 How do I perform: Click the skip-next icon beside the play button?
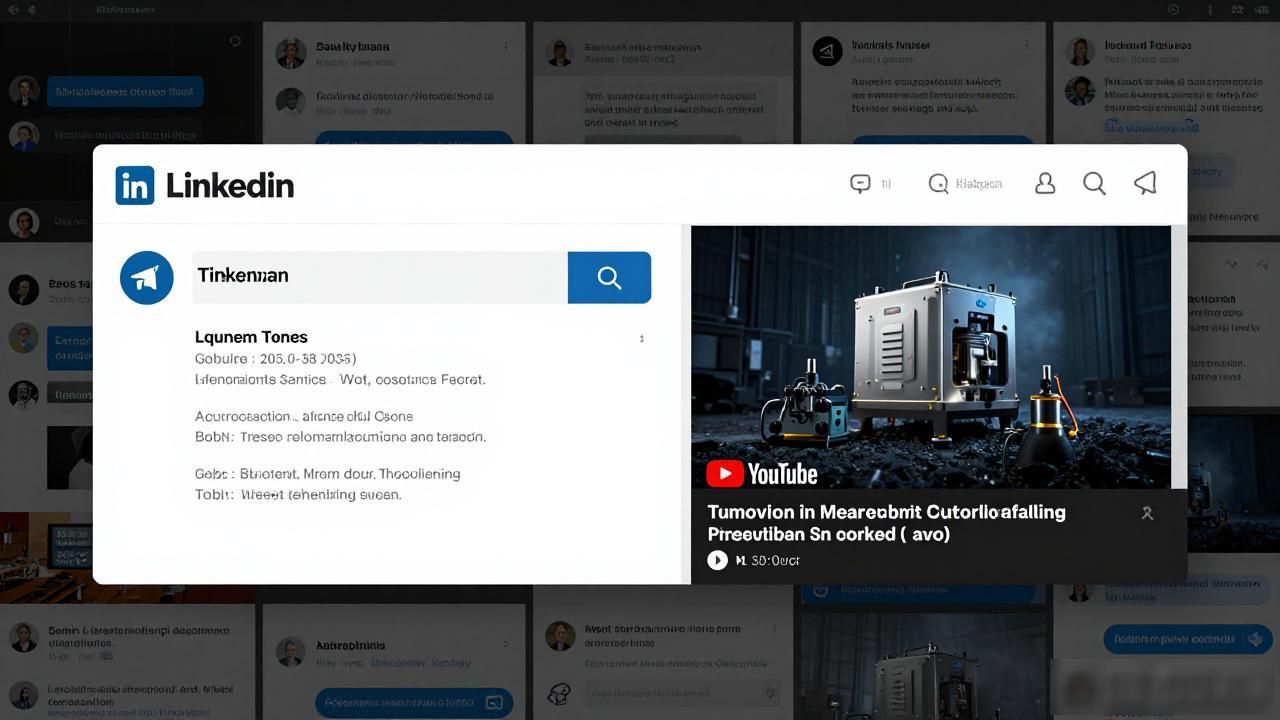tap(741, 560)
